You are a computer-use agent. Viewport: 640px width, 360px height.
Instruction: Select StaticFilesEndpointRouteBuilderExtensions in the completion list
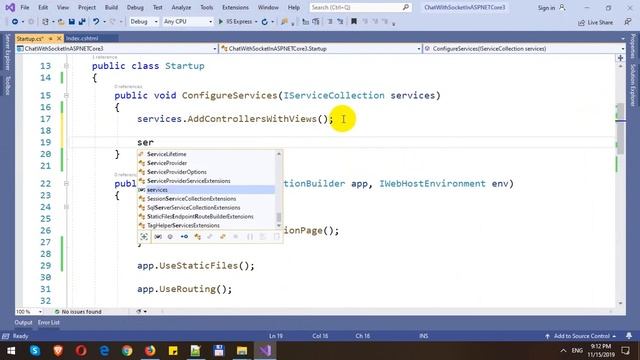pyautogui.click(x=207, y=217)
